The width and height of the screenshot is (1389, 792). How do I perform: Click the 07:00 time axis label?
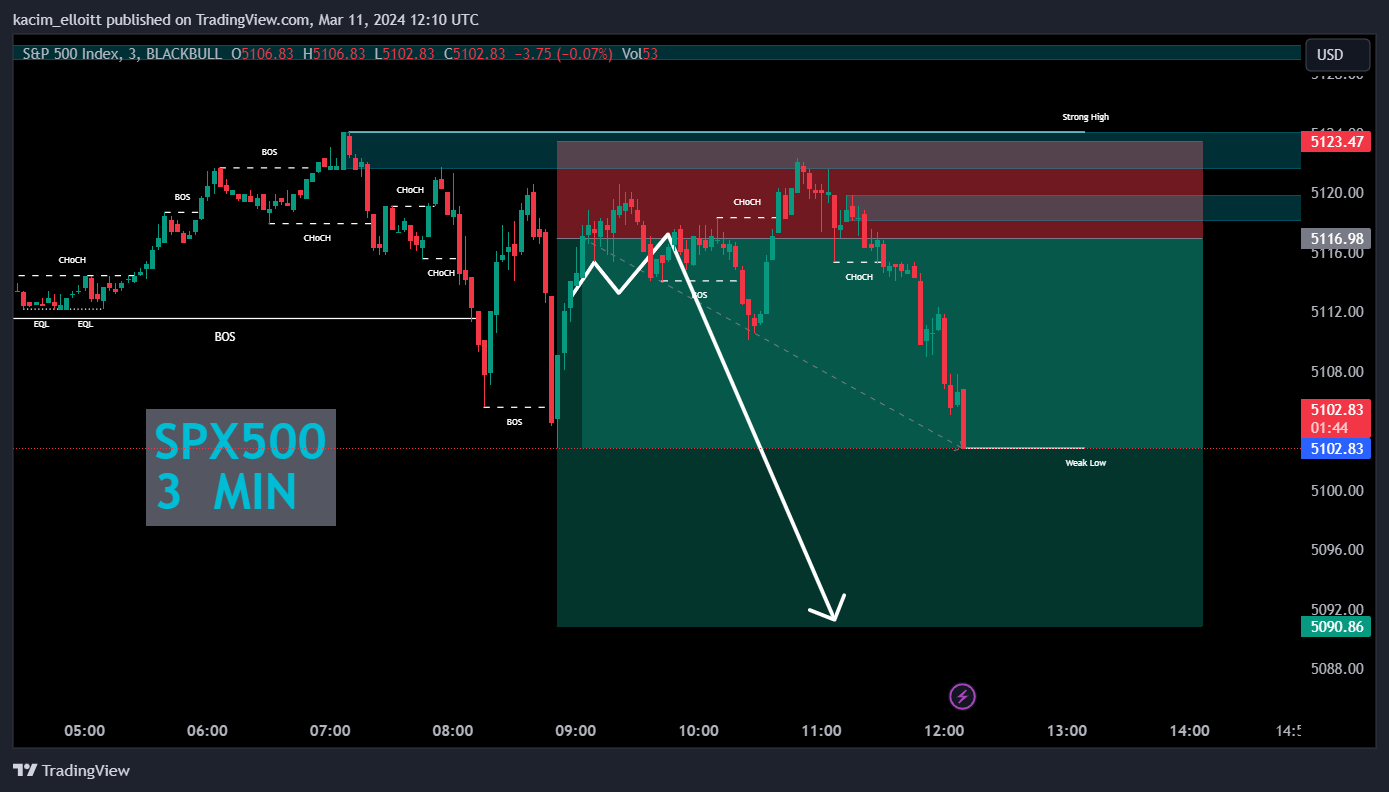330,731
